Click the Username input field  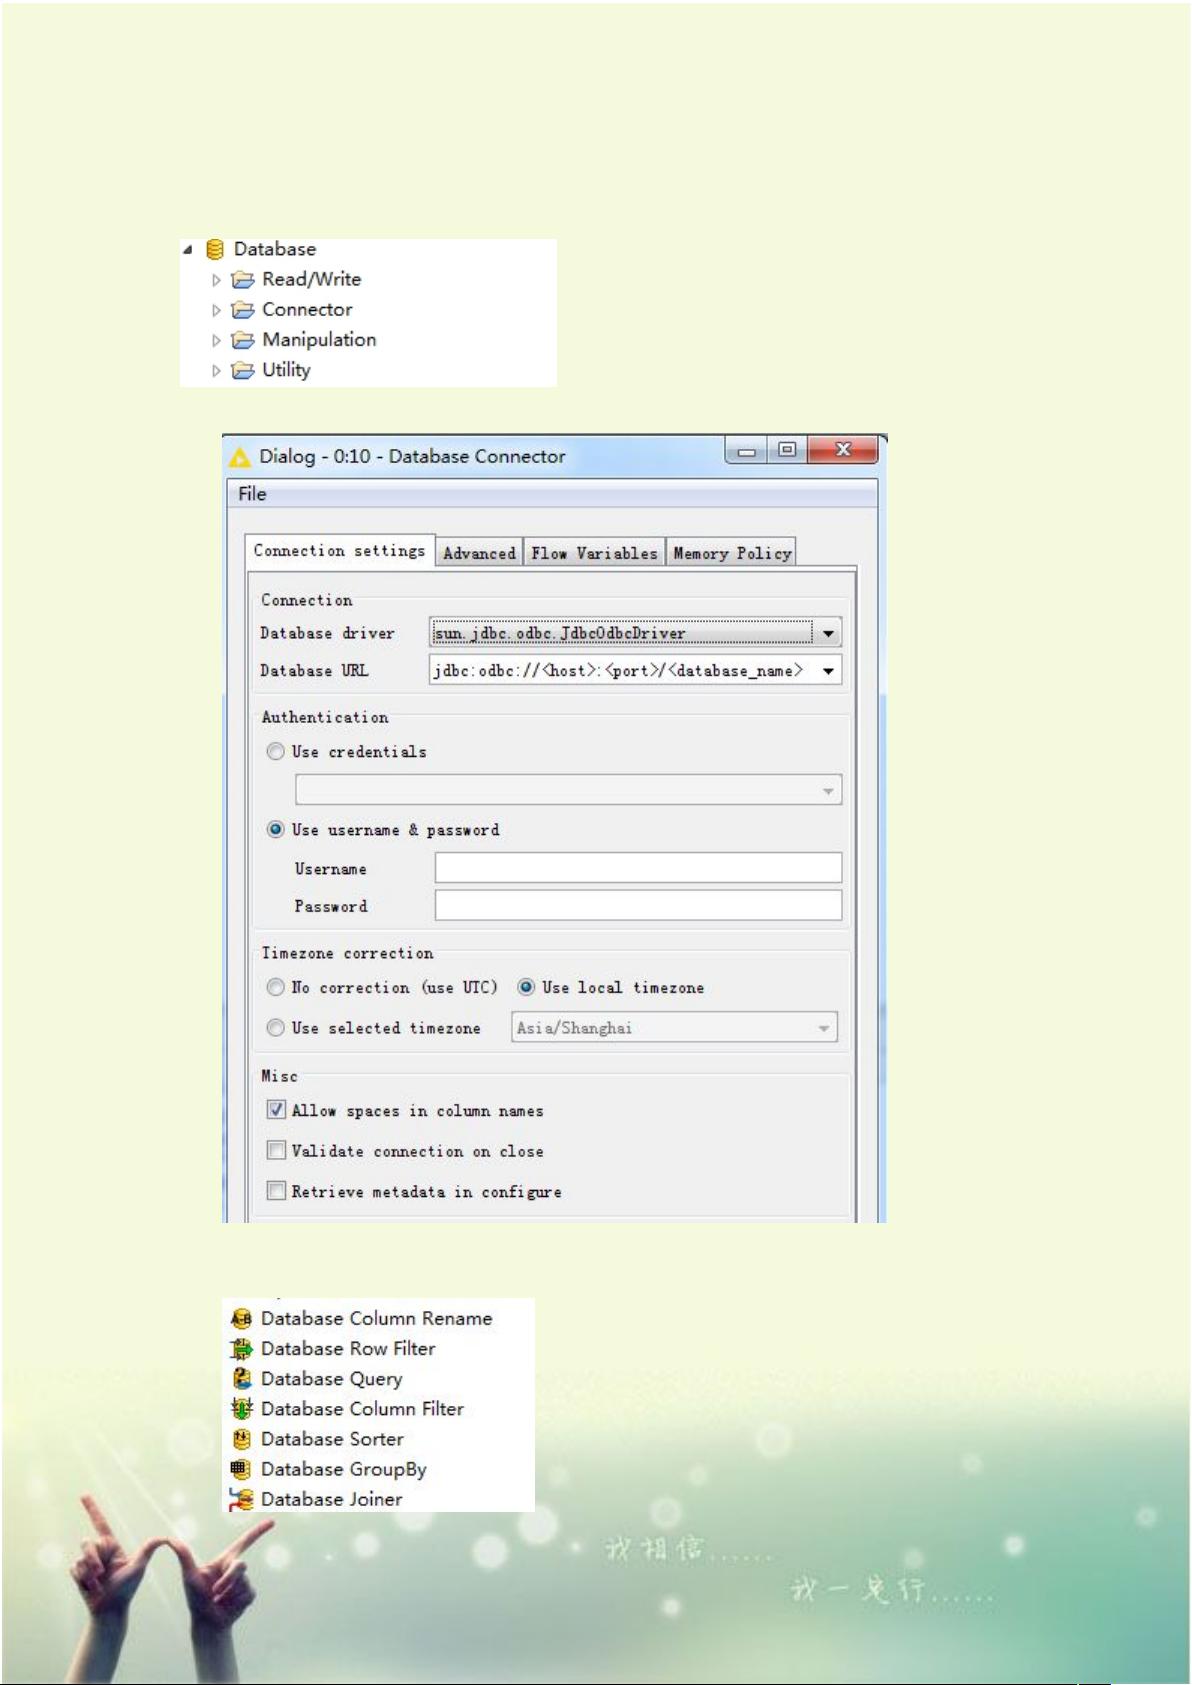click(638, 868)
